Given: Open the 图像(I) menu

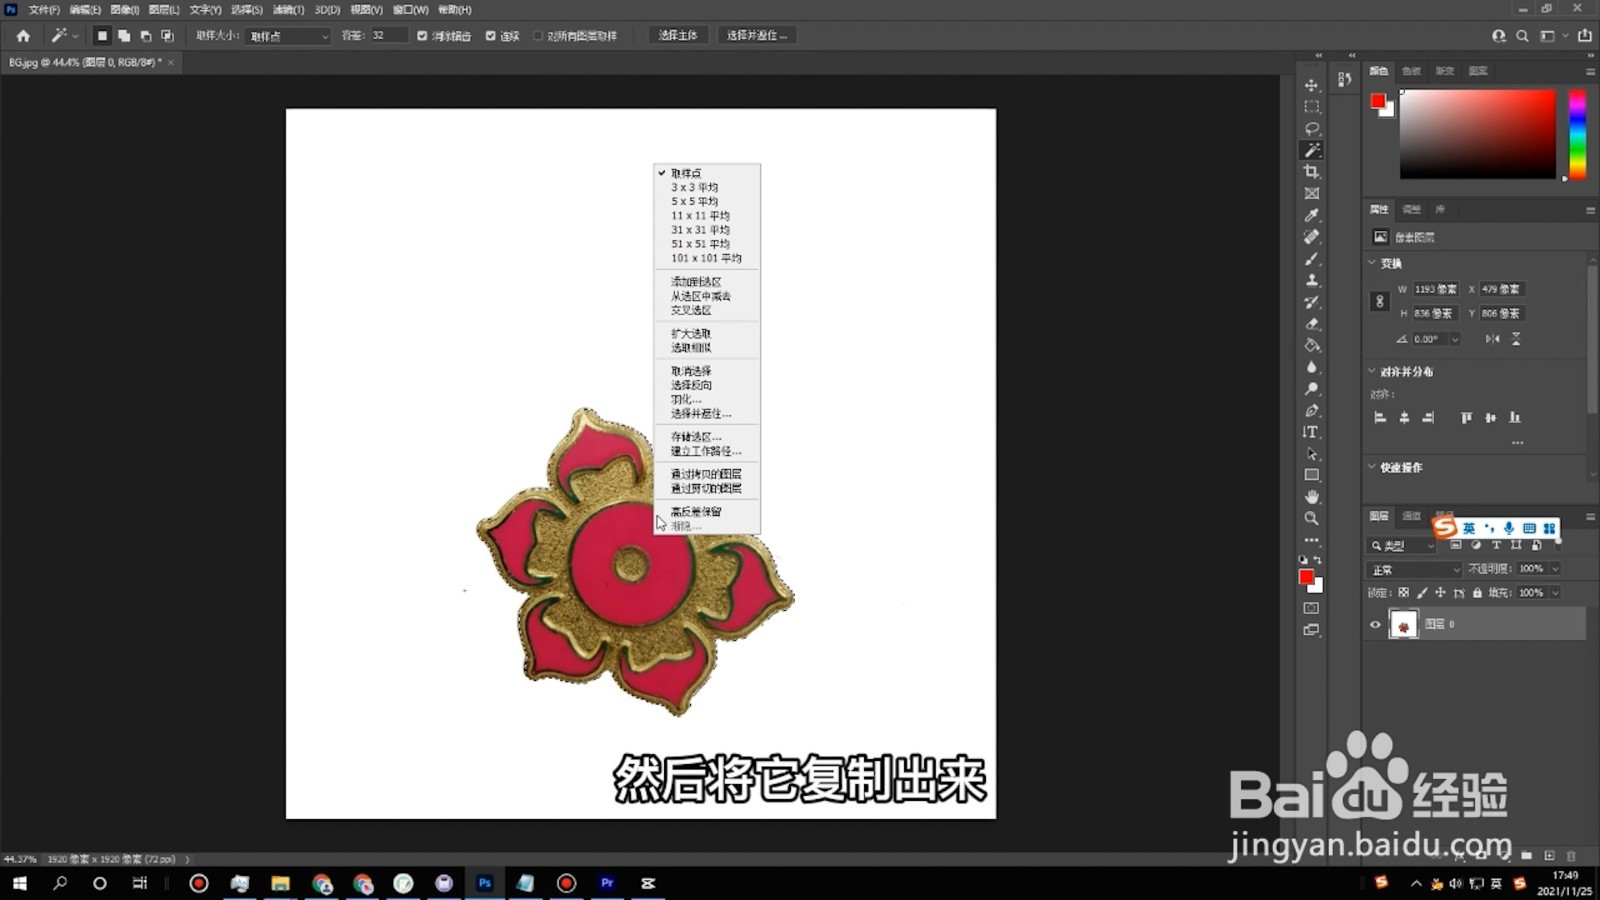Looking at the screenshot, I should (x=125, y=10).
